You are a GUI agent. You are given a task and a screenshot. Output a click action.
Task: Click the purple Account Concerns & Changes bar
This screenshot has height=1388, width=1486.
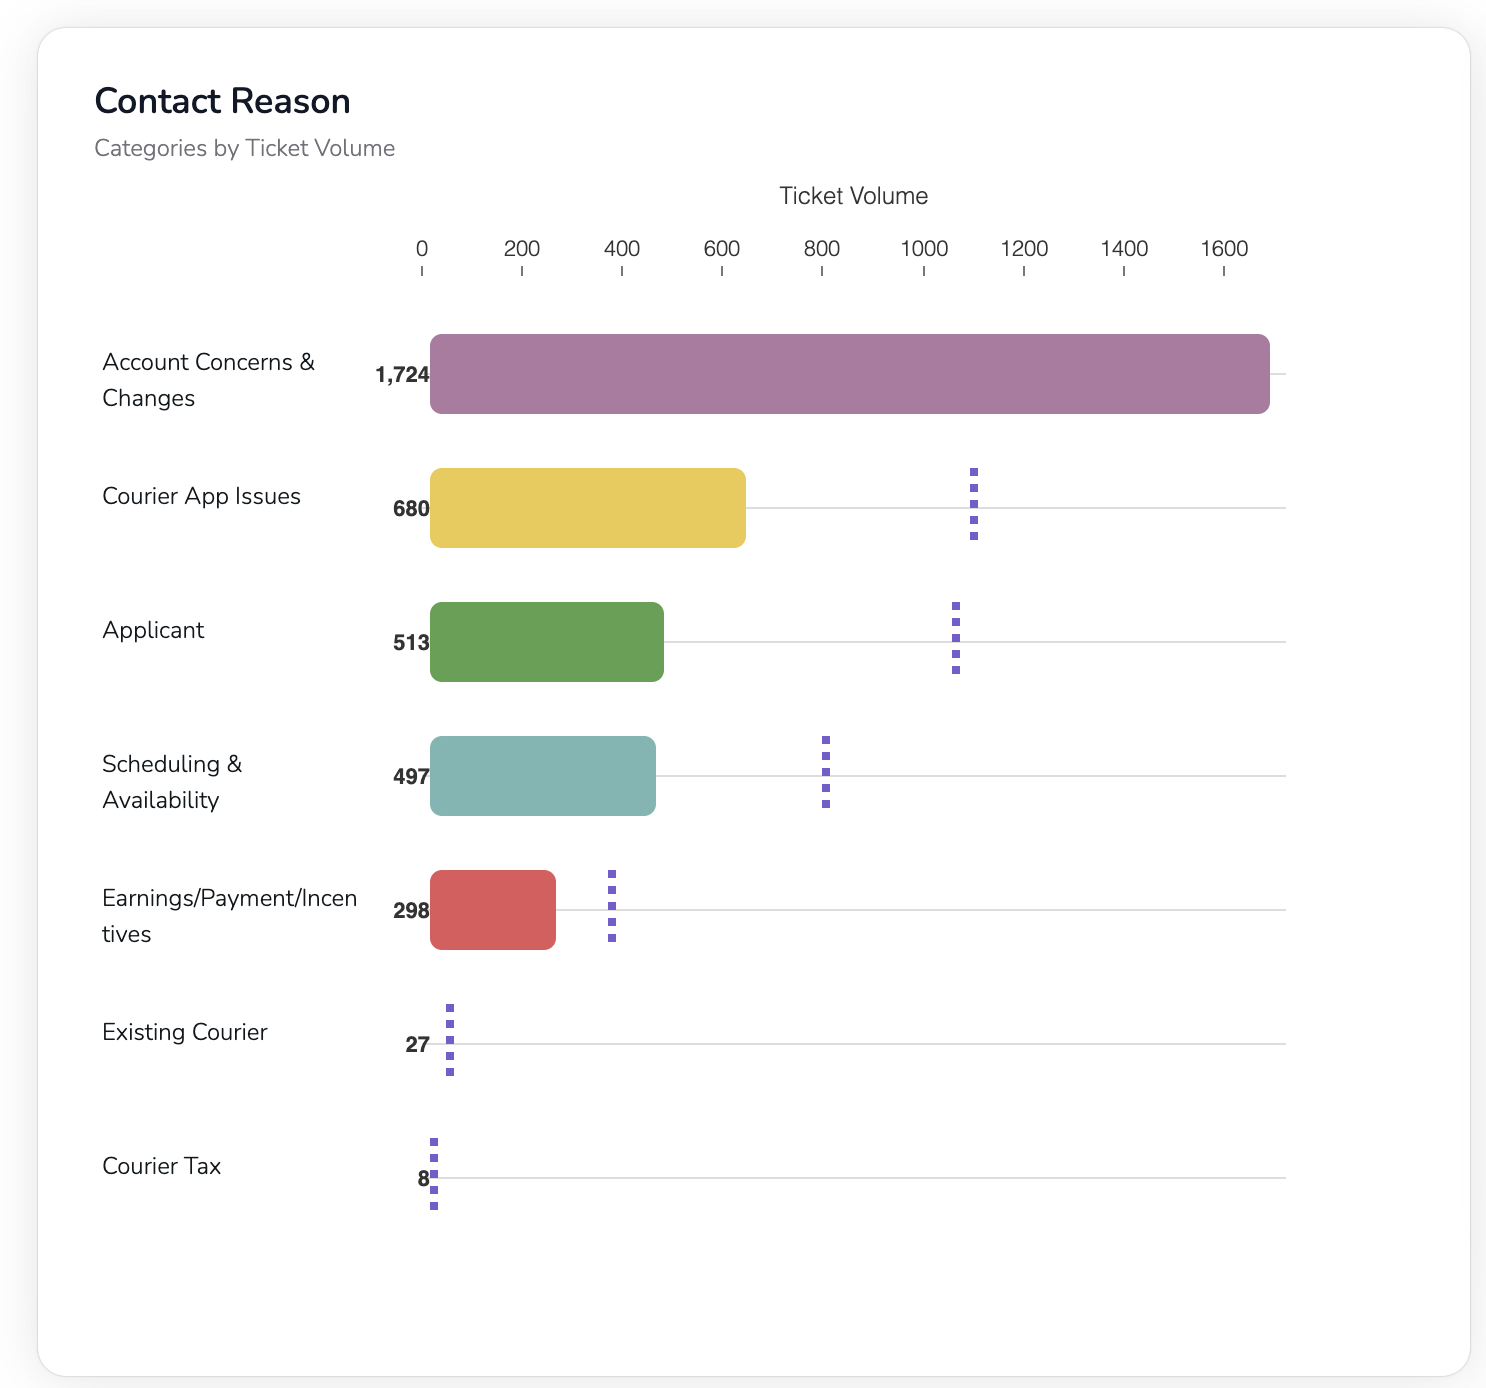click(x=849, y=374)
